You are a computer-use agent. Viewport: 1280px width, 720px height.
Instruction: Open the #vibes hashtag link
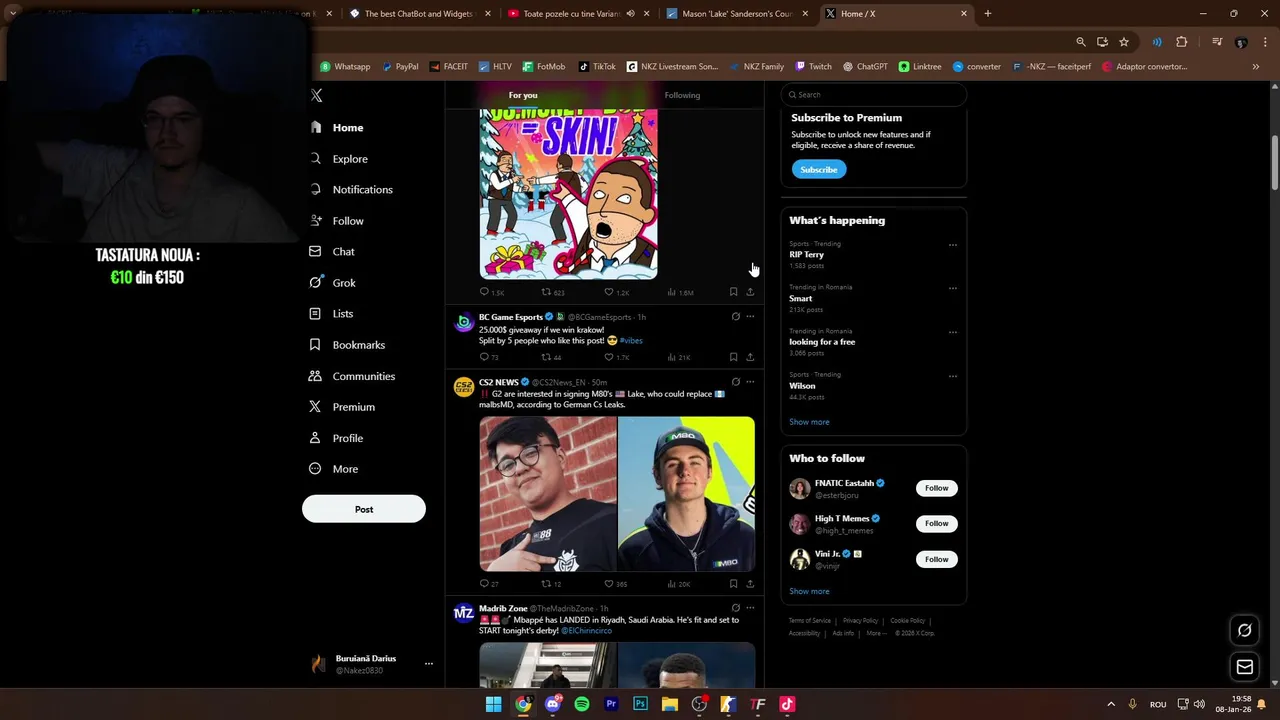click(631, 341)
